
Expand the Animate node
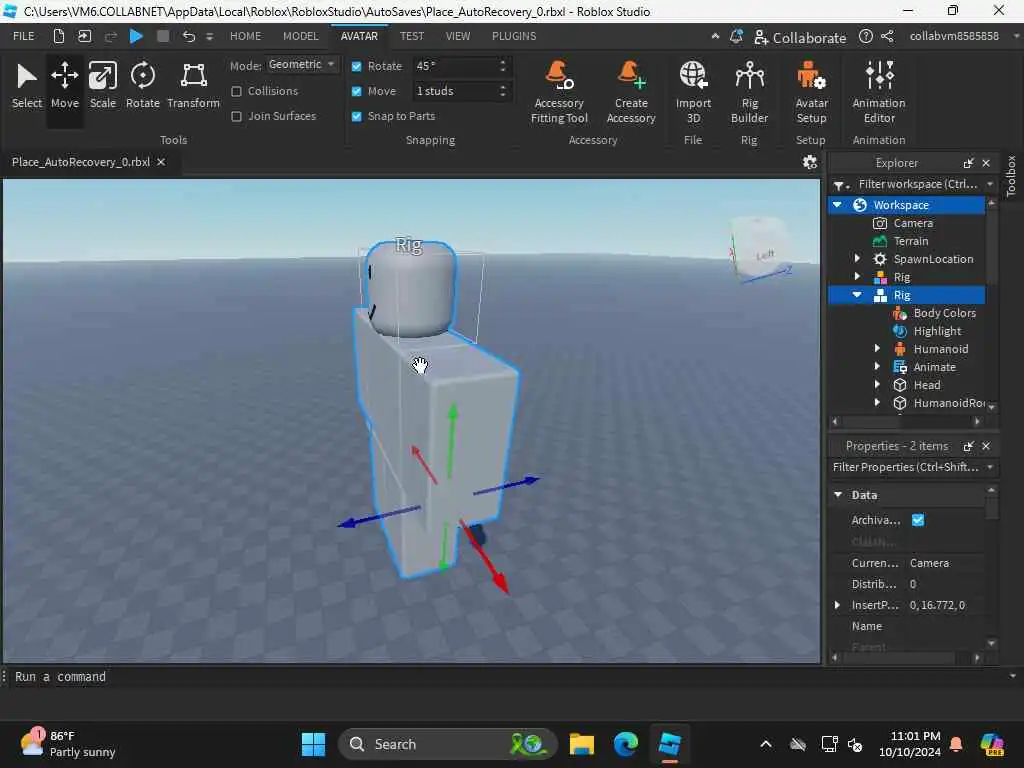877,366
